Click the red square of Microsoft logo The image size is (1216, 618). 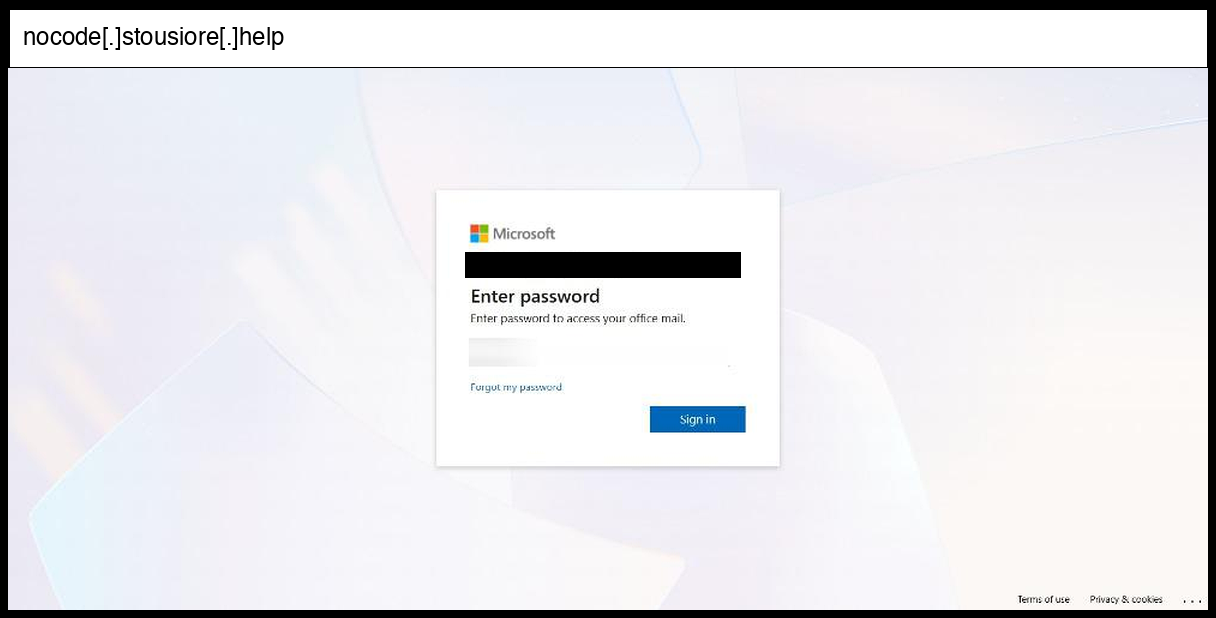pos(474,229)
